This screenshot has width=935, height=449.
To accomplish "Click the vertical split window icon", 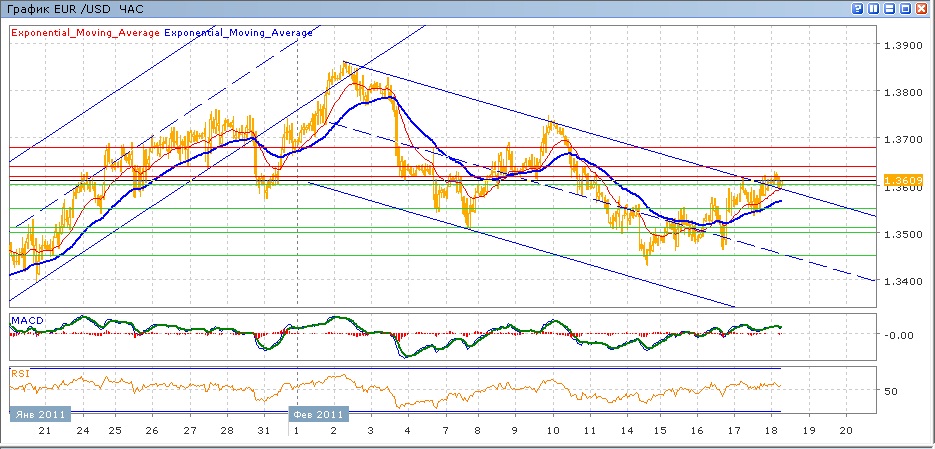I will click(x=874, y=9).
